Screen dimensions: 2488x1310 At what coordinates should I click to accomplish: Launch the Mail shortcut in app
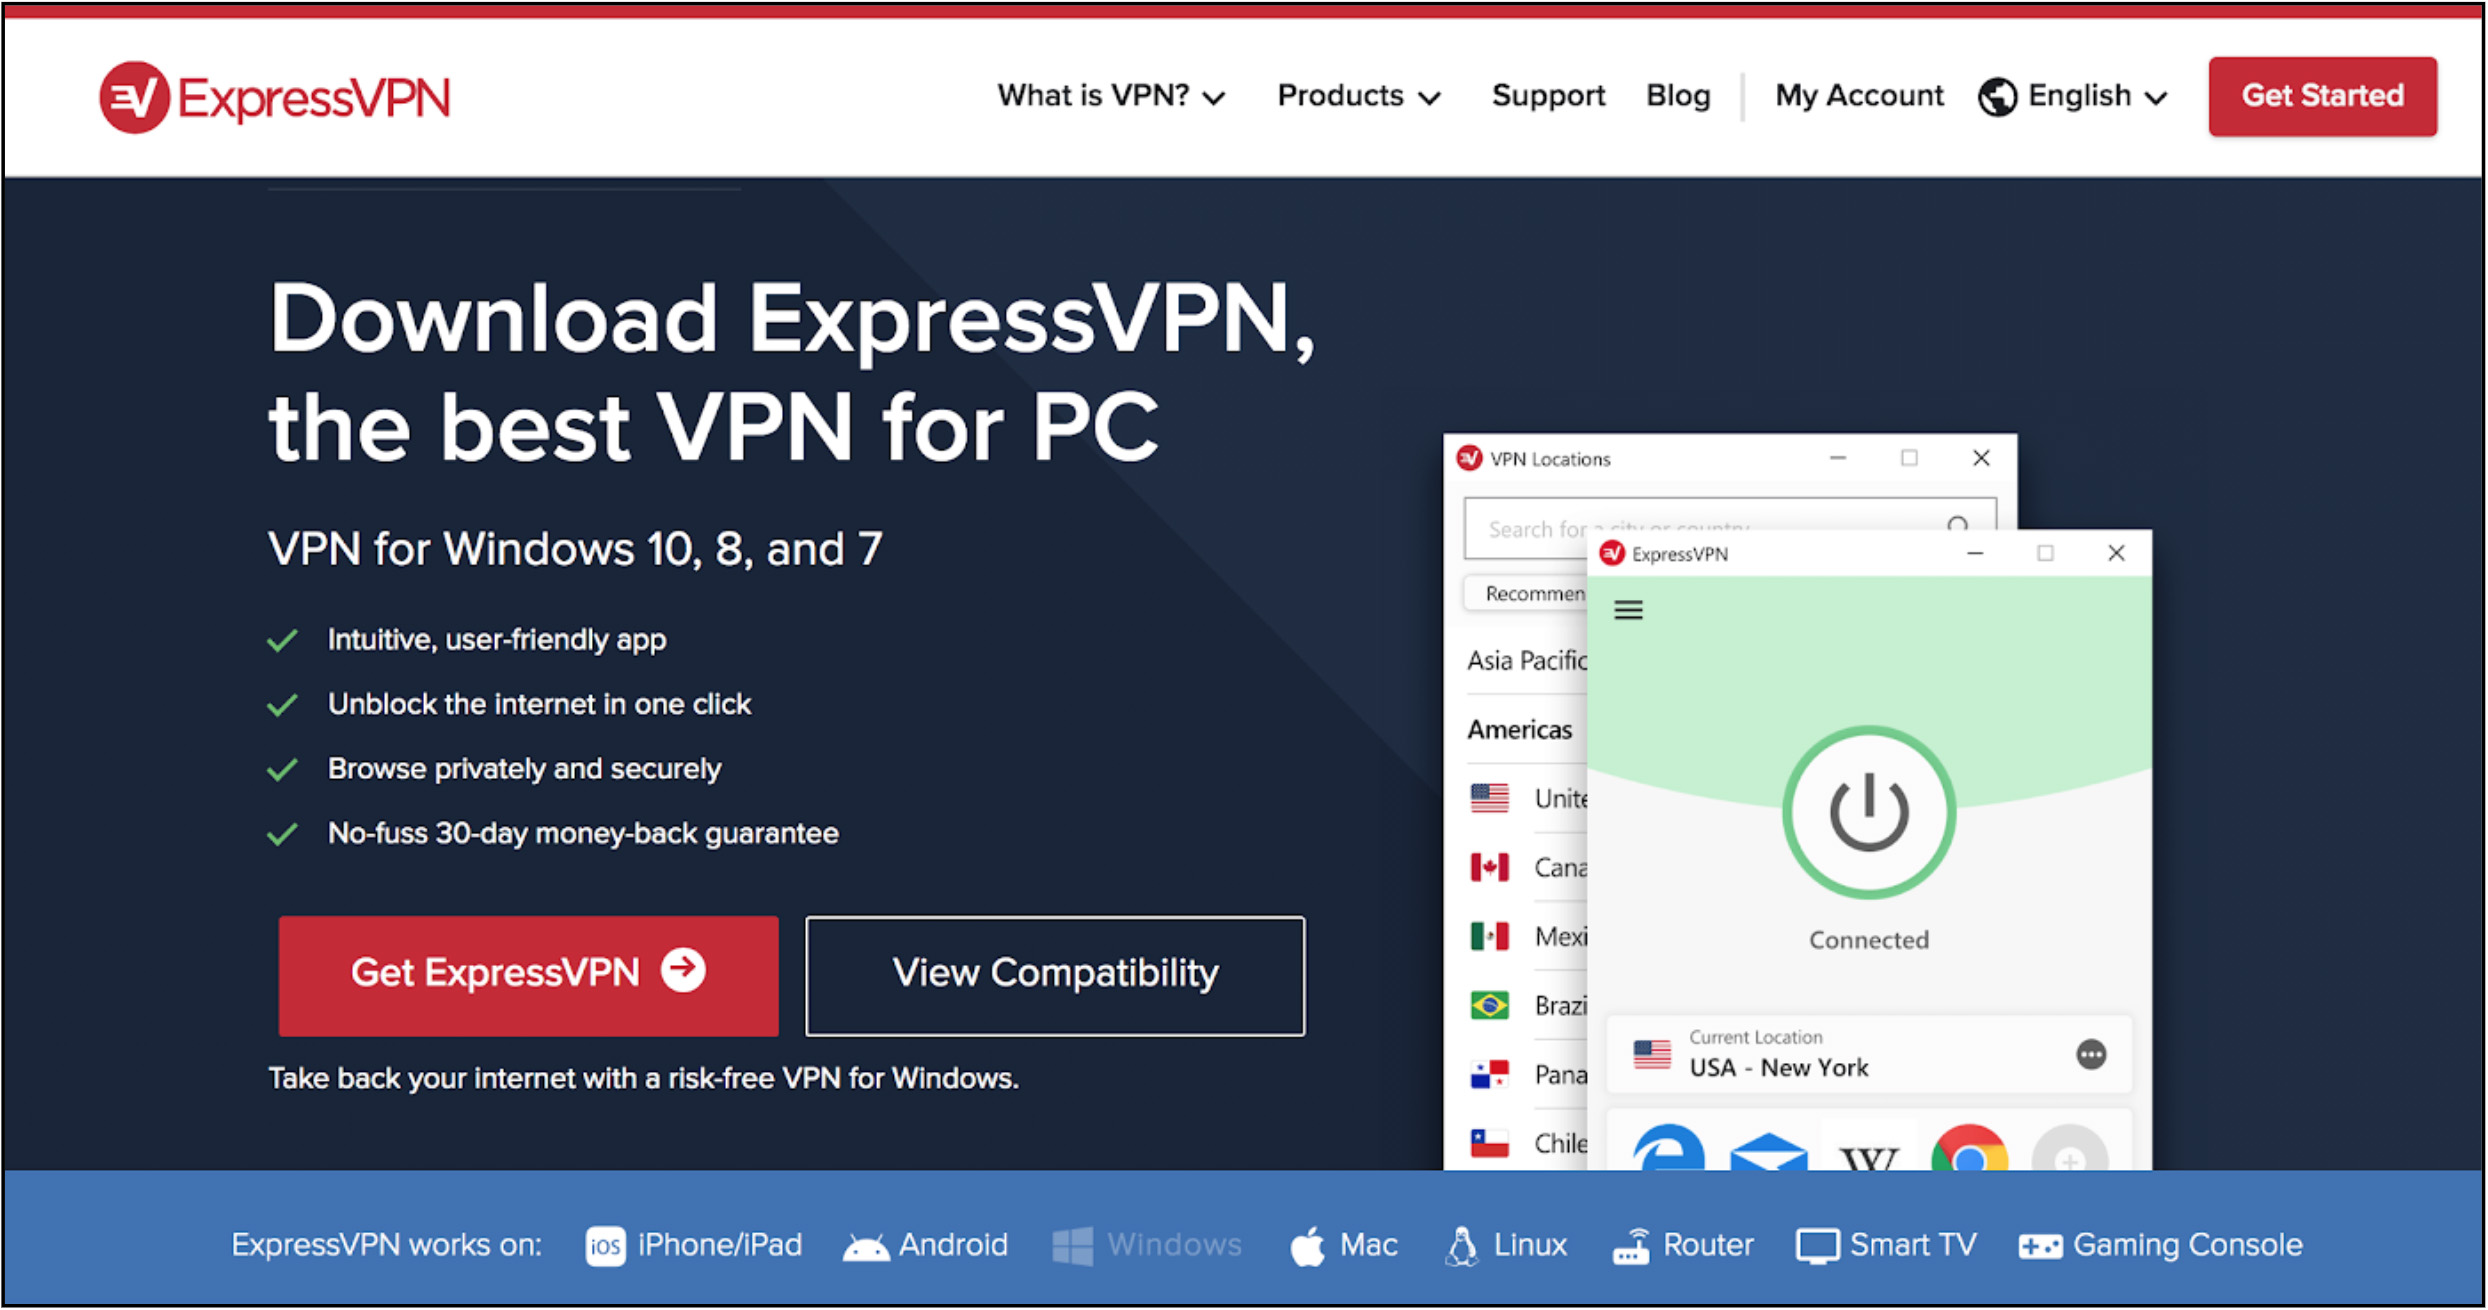[x=1768, y=1152]
